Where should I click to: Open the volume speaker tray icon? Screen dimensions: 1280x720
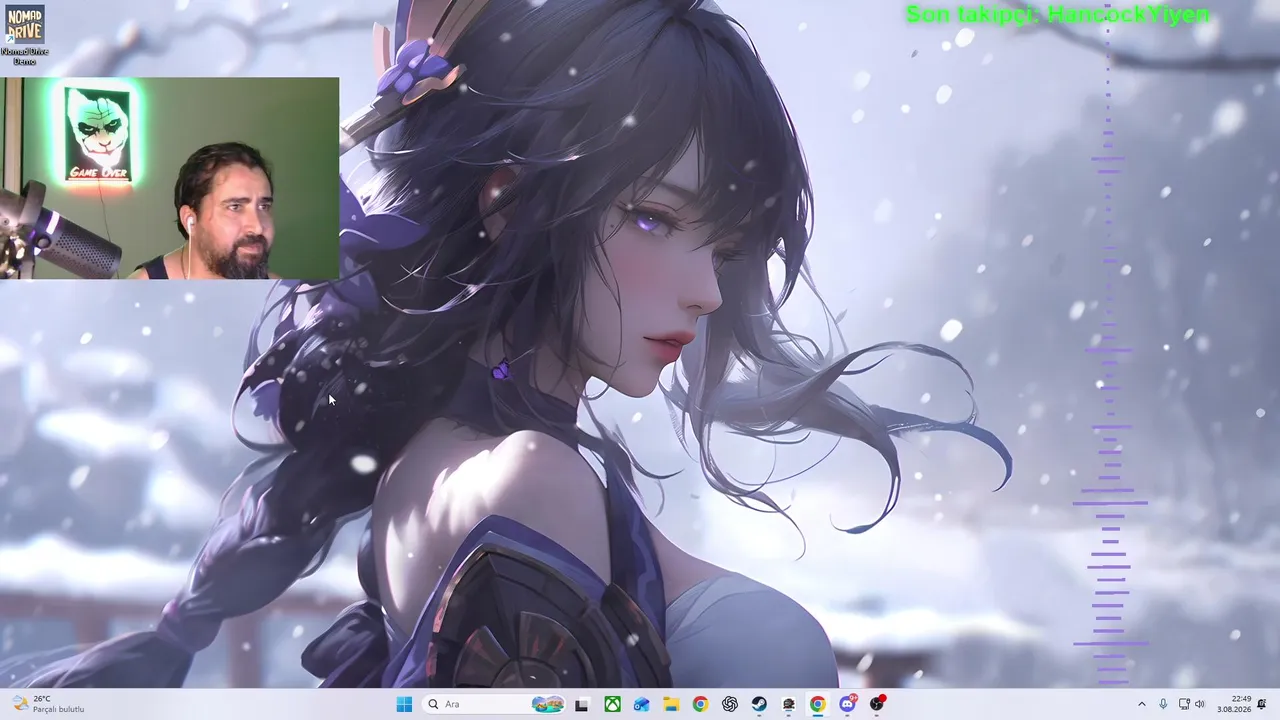(1200, 704)
